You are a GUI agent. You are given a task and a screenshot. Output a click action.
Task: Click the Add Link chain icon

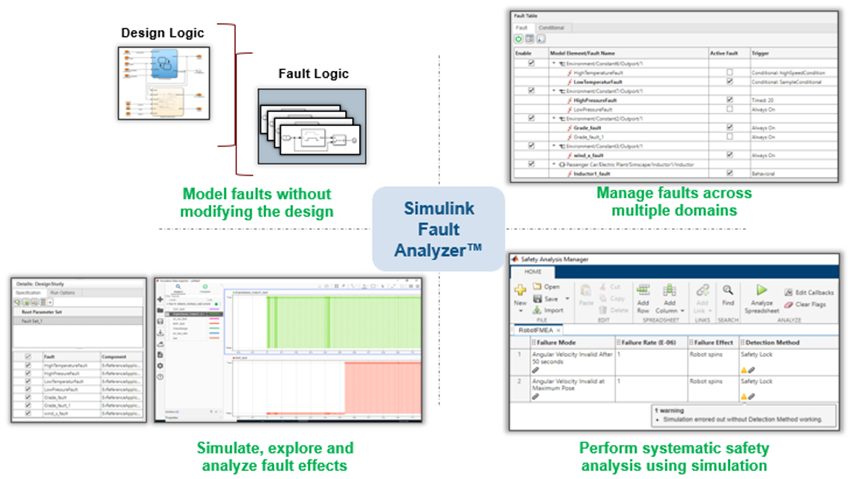[702, 290]
